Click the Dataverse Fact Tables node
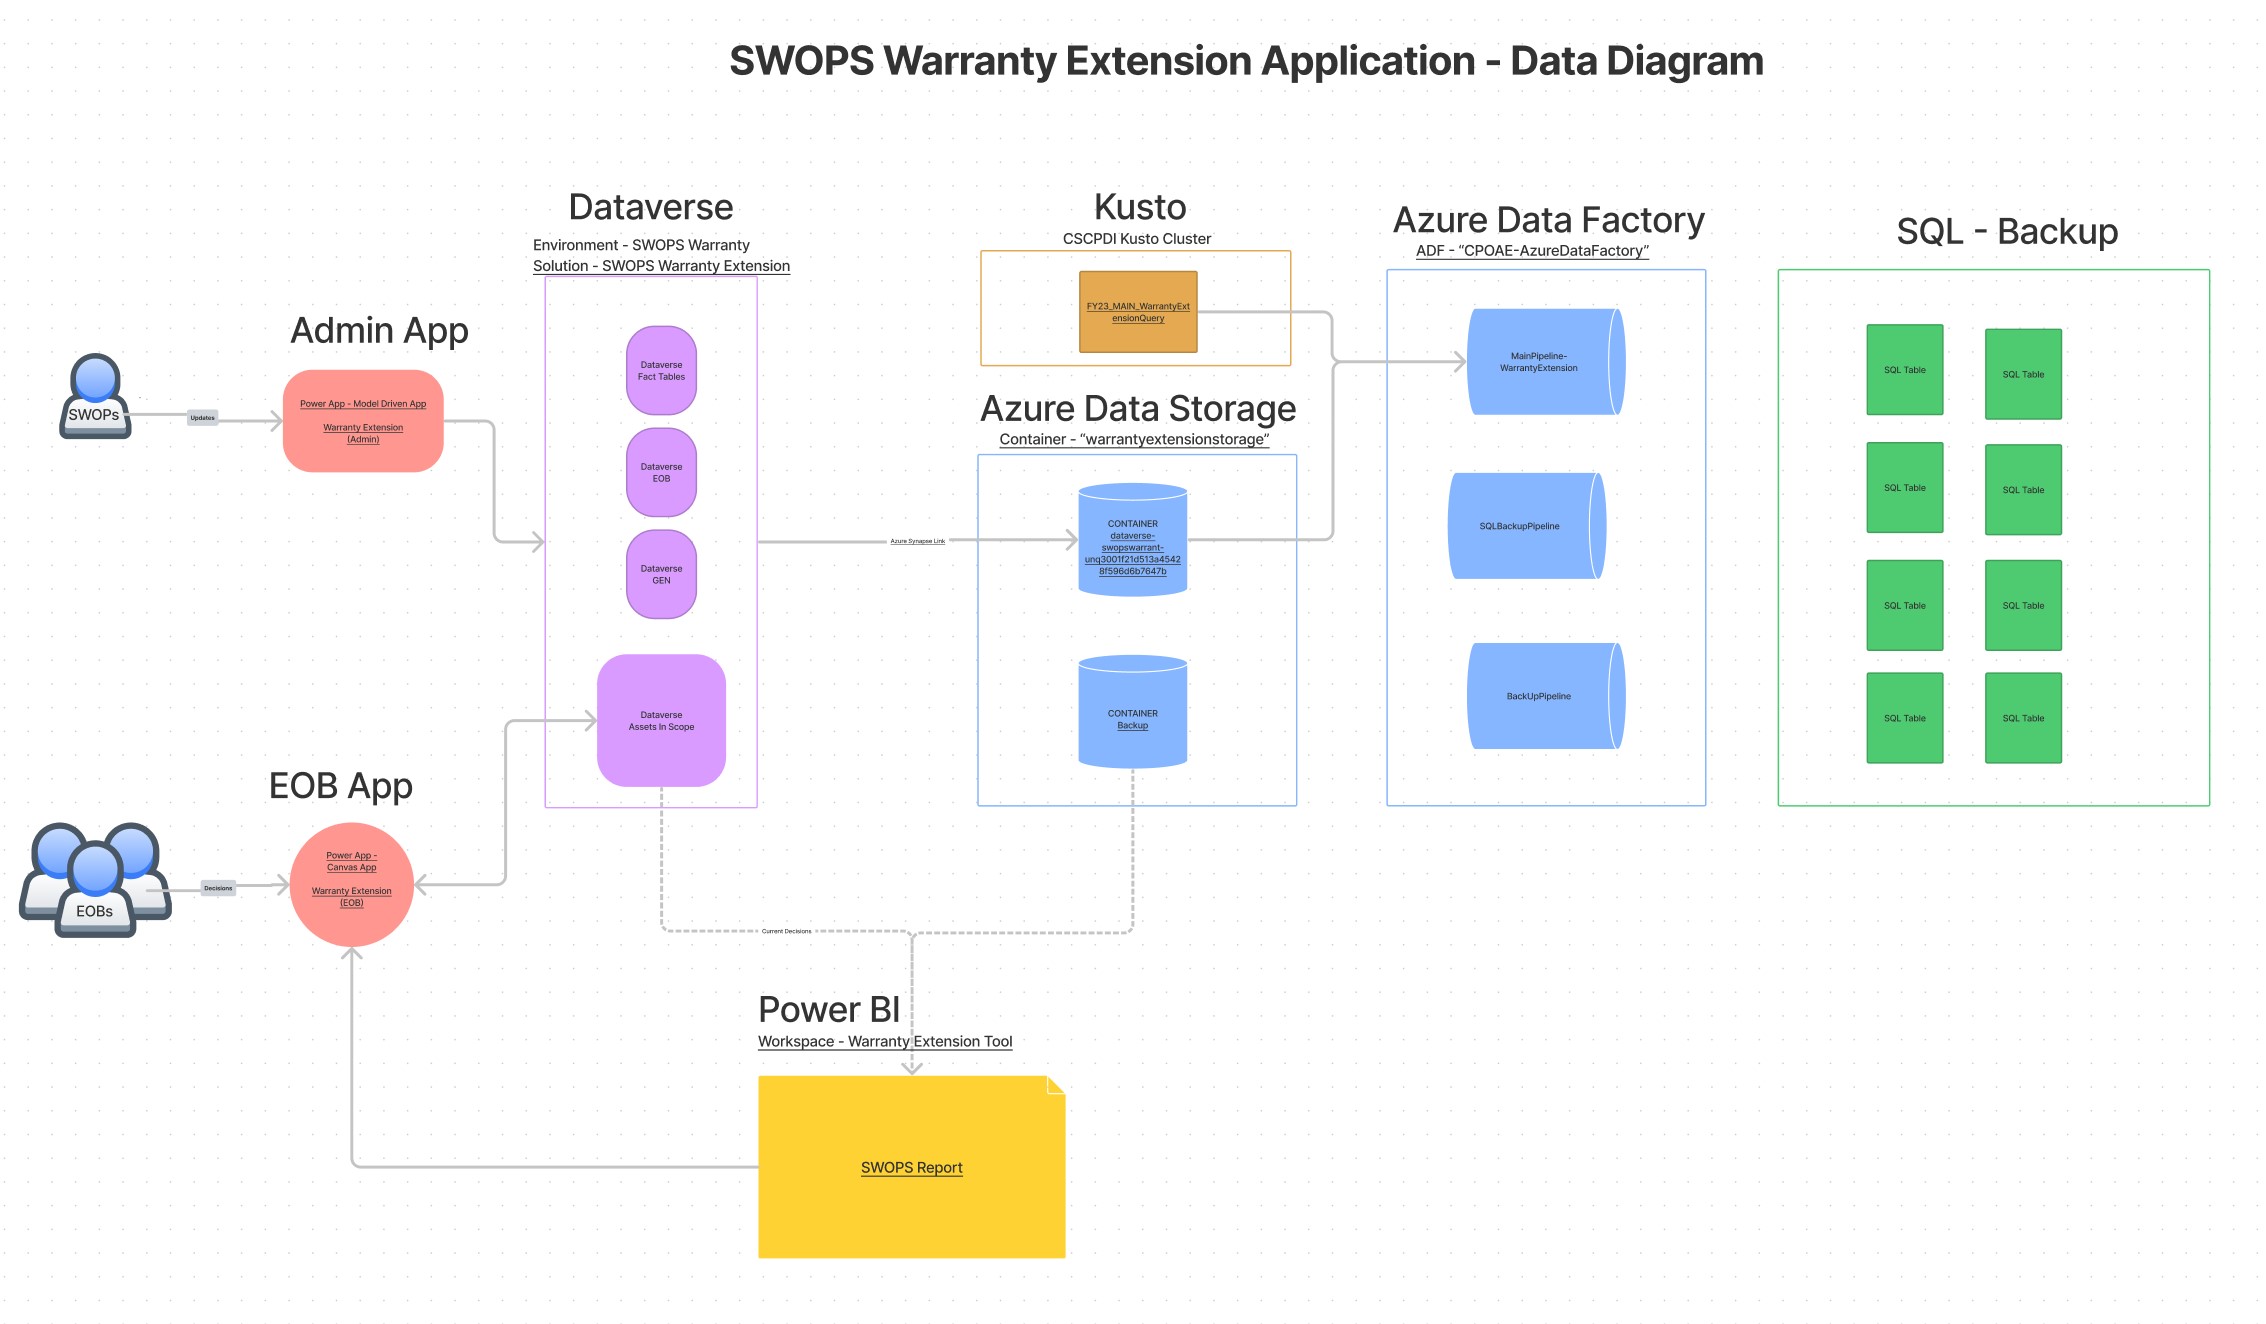 (661, 371)
